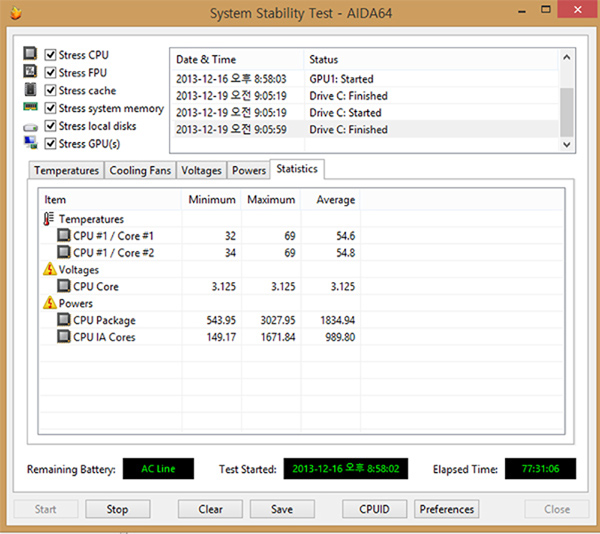Click the chip icon for CPU IA Cores

(64, 337)
